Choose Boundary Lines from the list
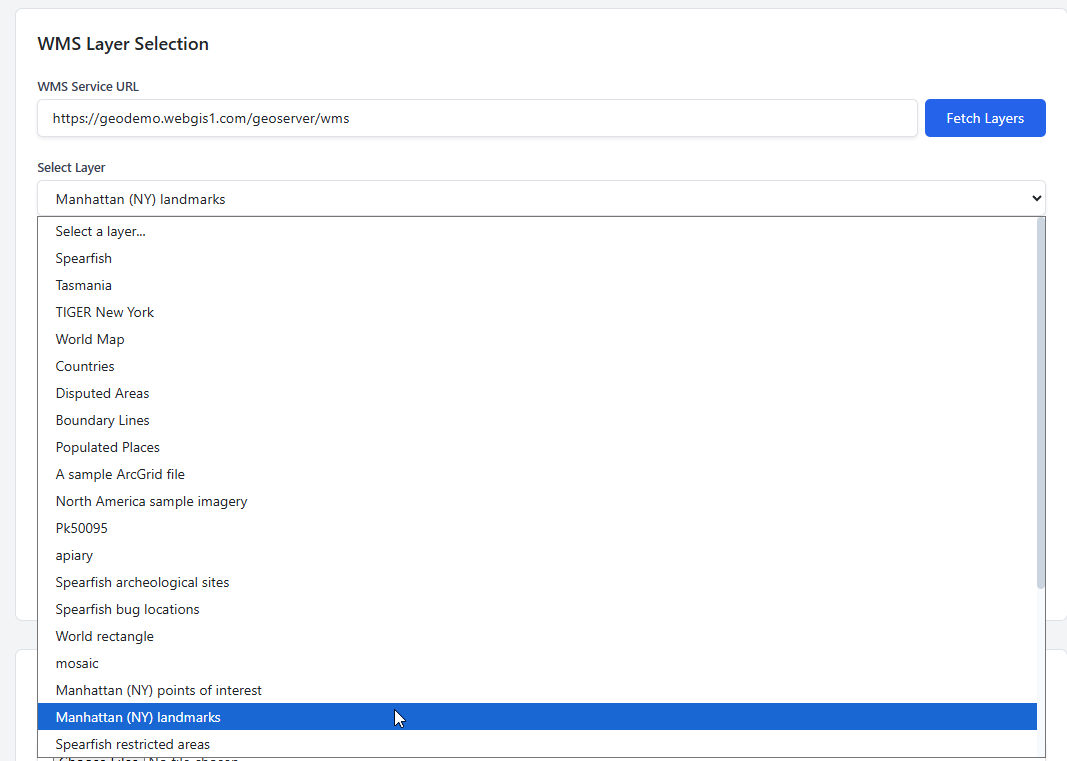Screen dimensions: 1067x761 click(x=102, y=420)
